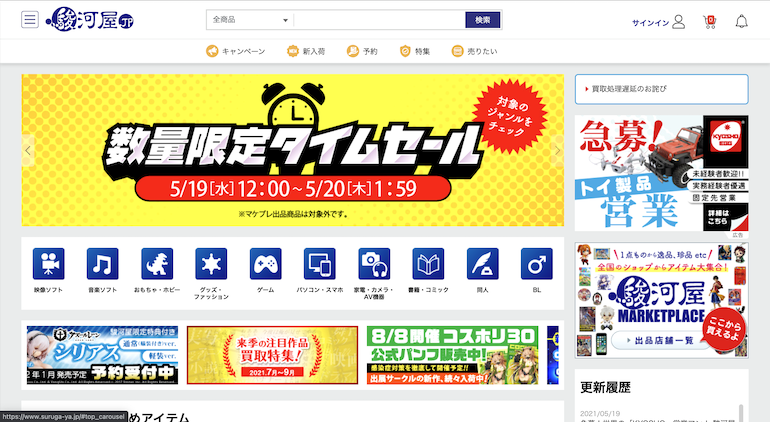Go to next carousel slide
Screen dimensions: 770x422
click(x=557, y=150)
